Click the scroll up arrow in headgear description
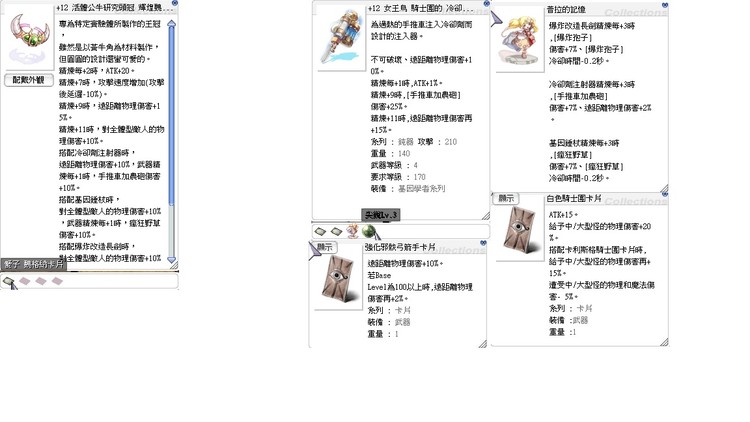 [172, 23]
